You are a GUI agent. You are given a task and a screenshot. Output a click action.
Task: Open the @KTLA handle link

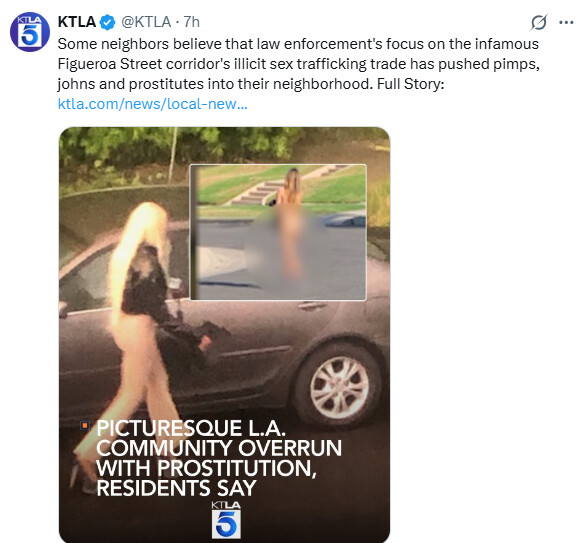(x=146, y=22)
